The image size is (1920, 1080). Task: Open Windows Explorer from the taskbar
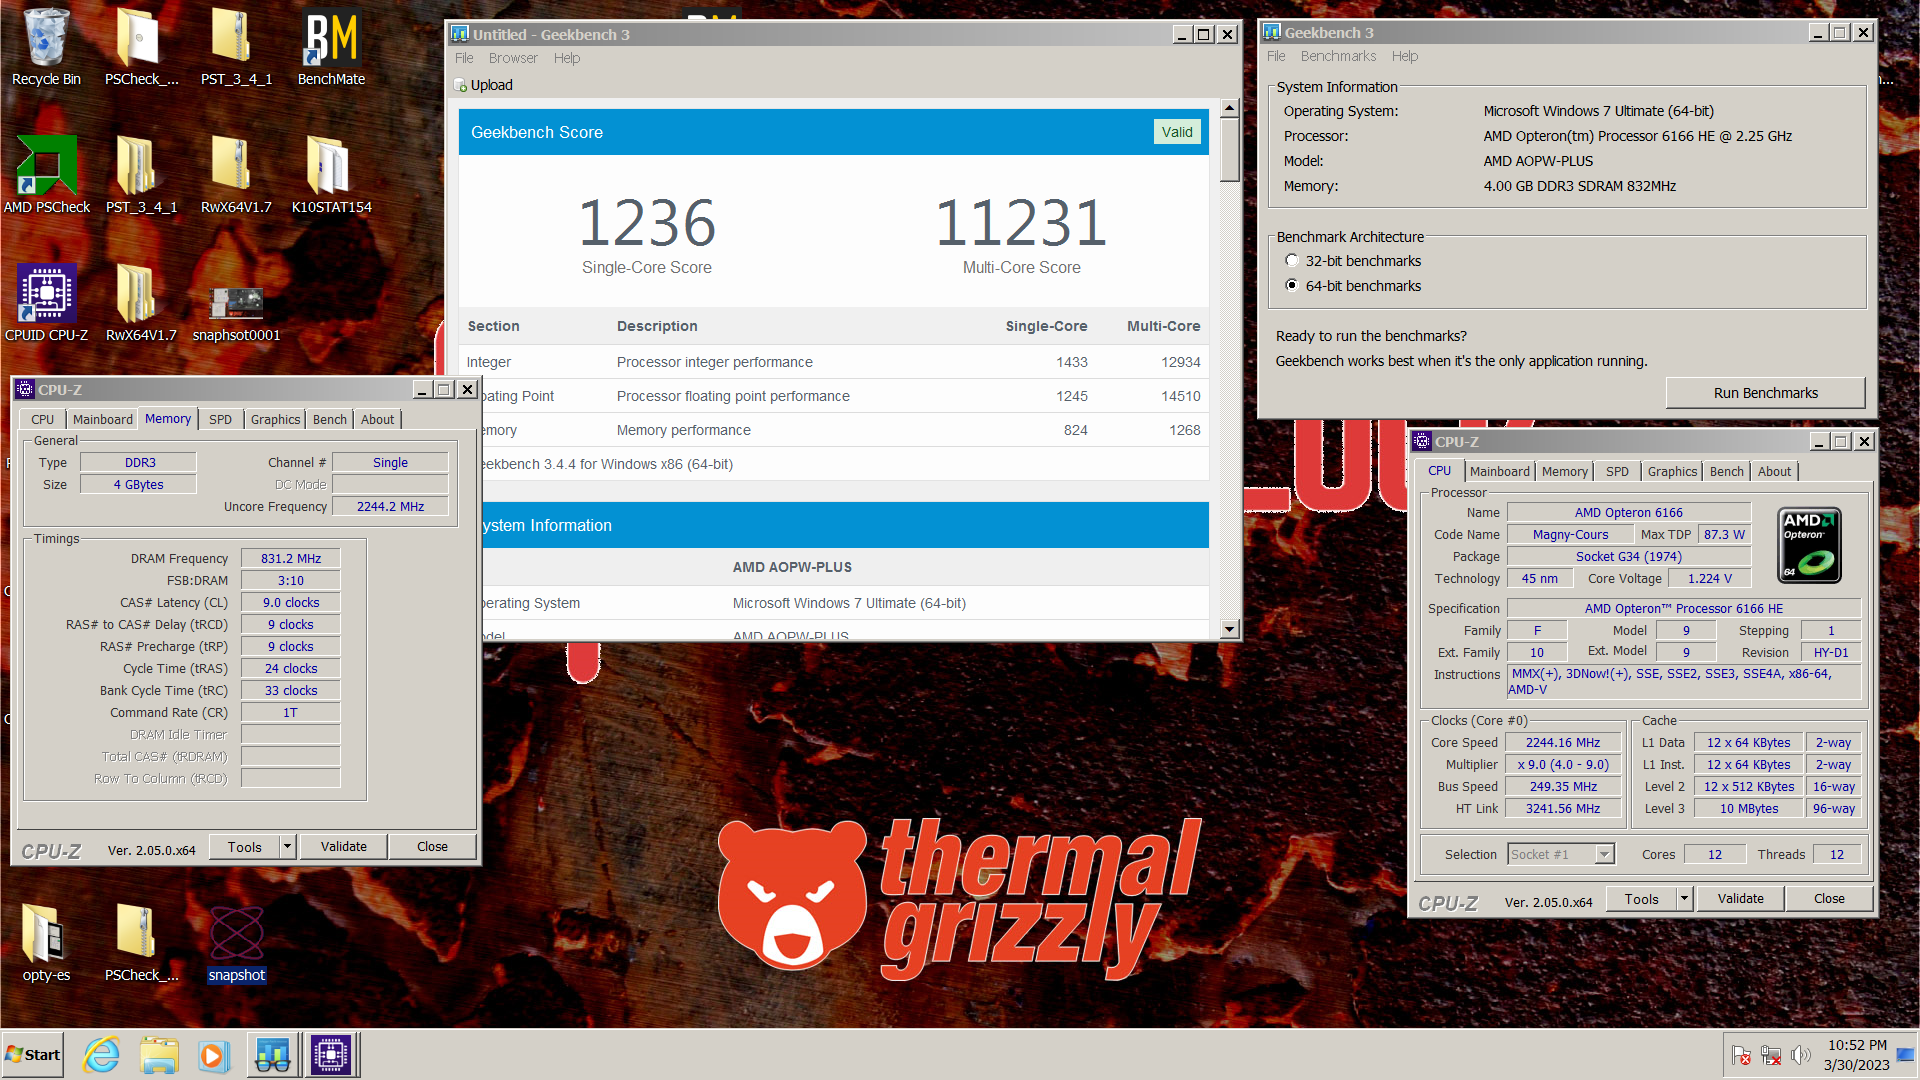click(x=158, y=1055)
